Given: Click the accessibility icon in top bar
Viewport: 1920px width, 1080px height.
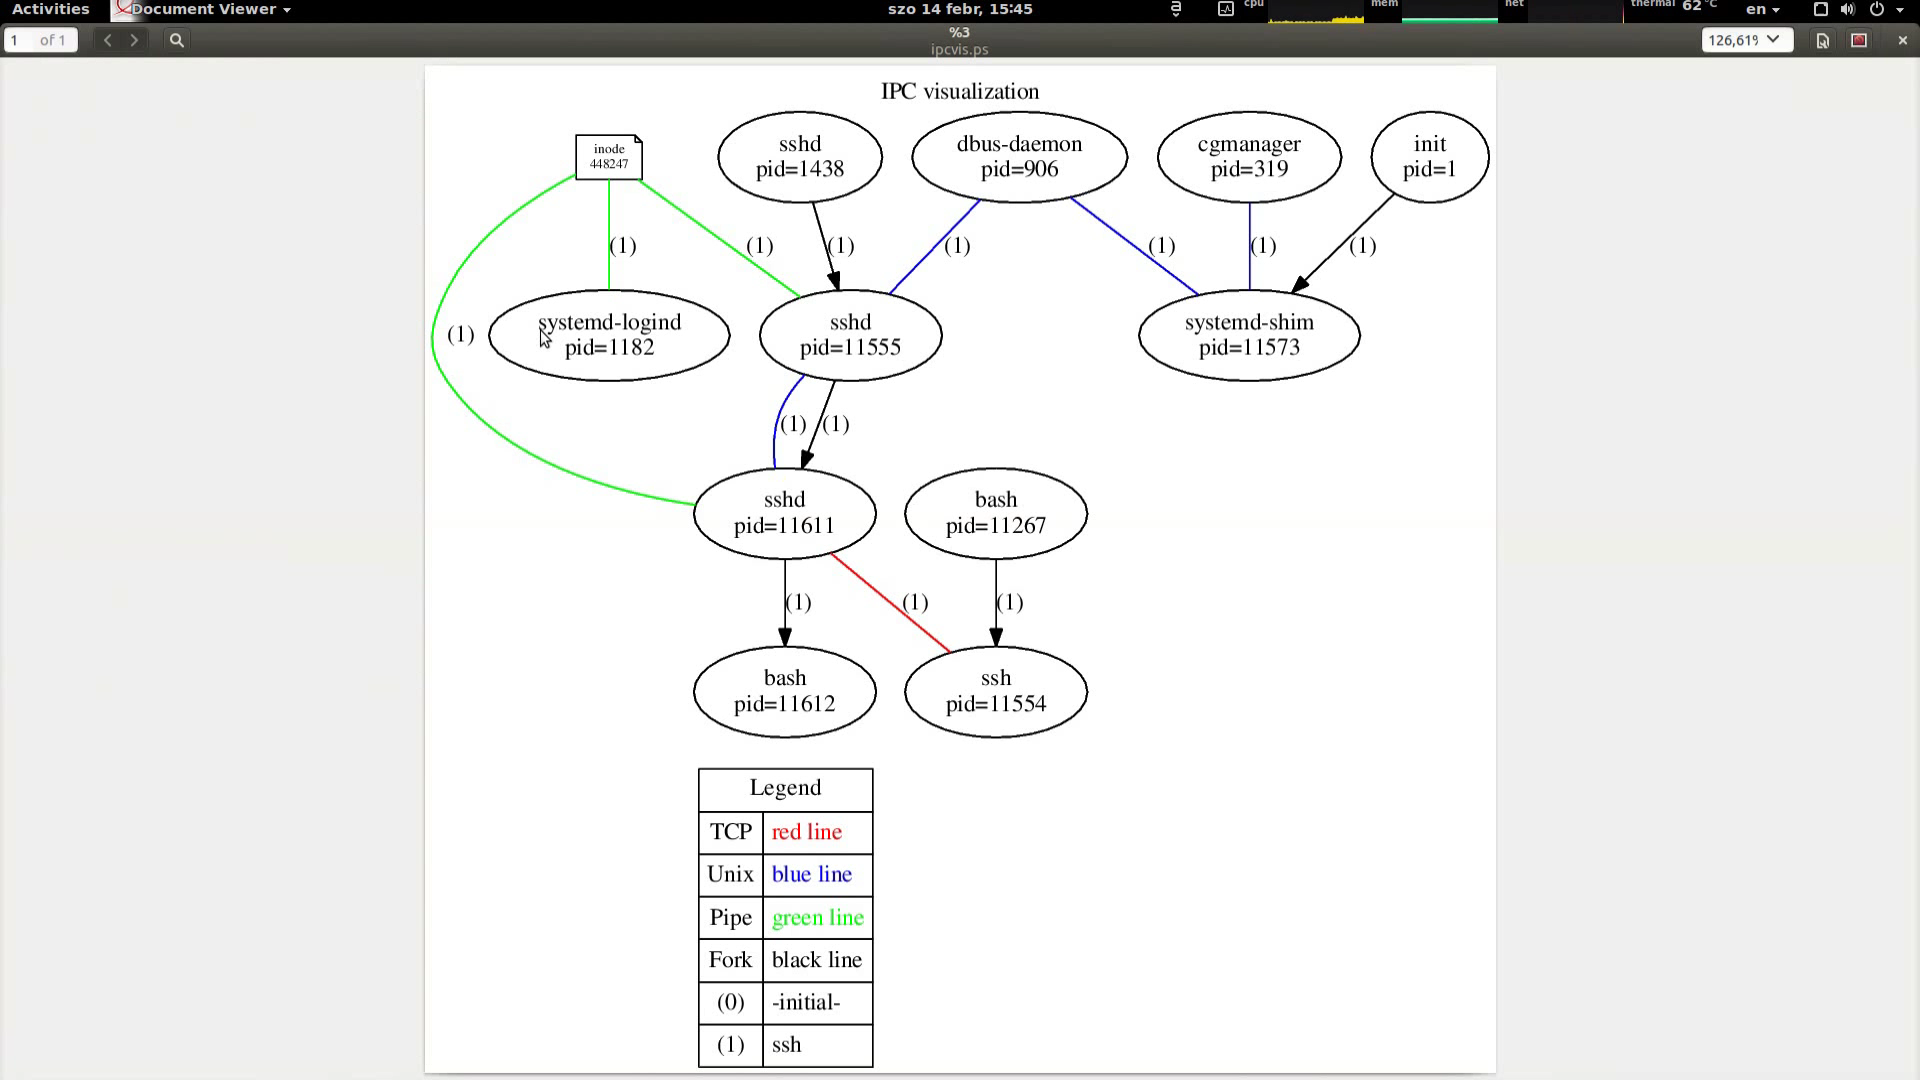Looking at the screenshot, I should tap(1176, 9).
